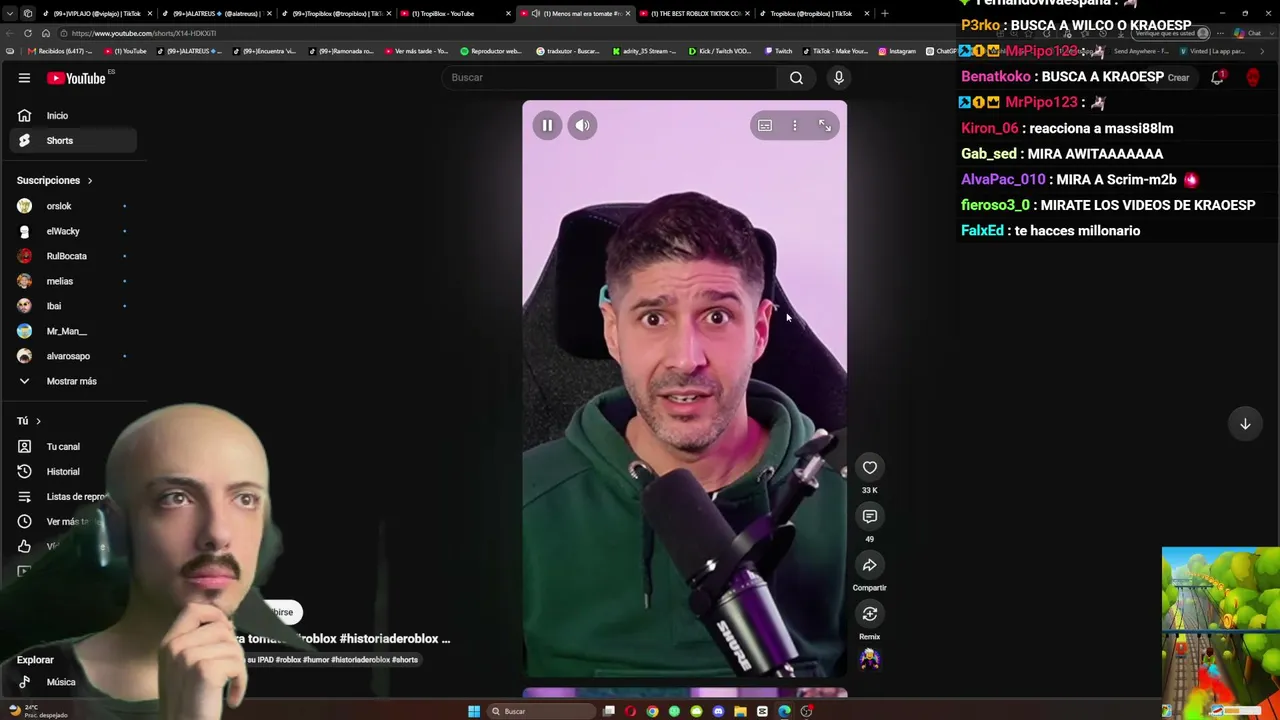Open the orslok subscription channel
The image size is (1280, 720).
(x=74, y=206)
